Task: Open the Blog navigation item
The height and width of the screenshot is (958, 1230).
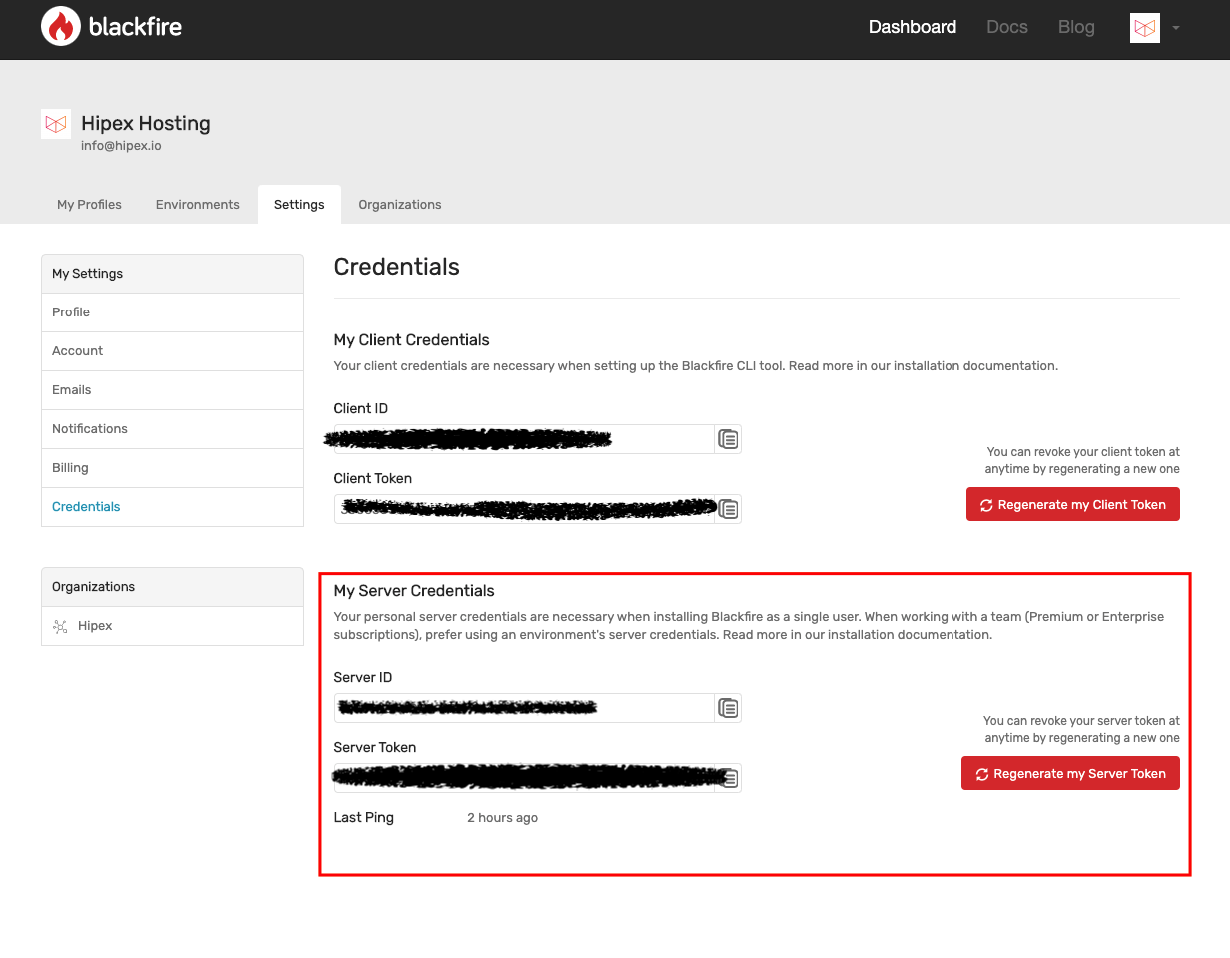Action: (1076, 27)
